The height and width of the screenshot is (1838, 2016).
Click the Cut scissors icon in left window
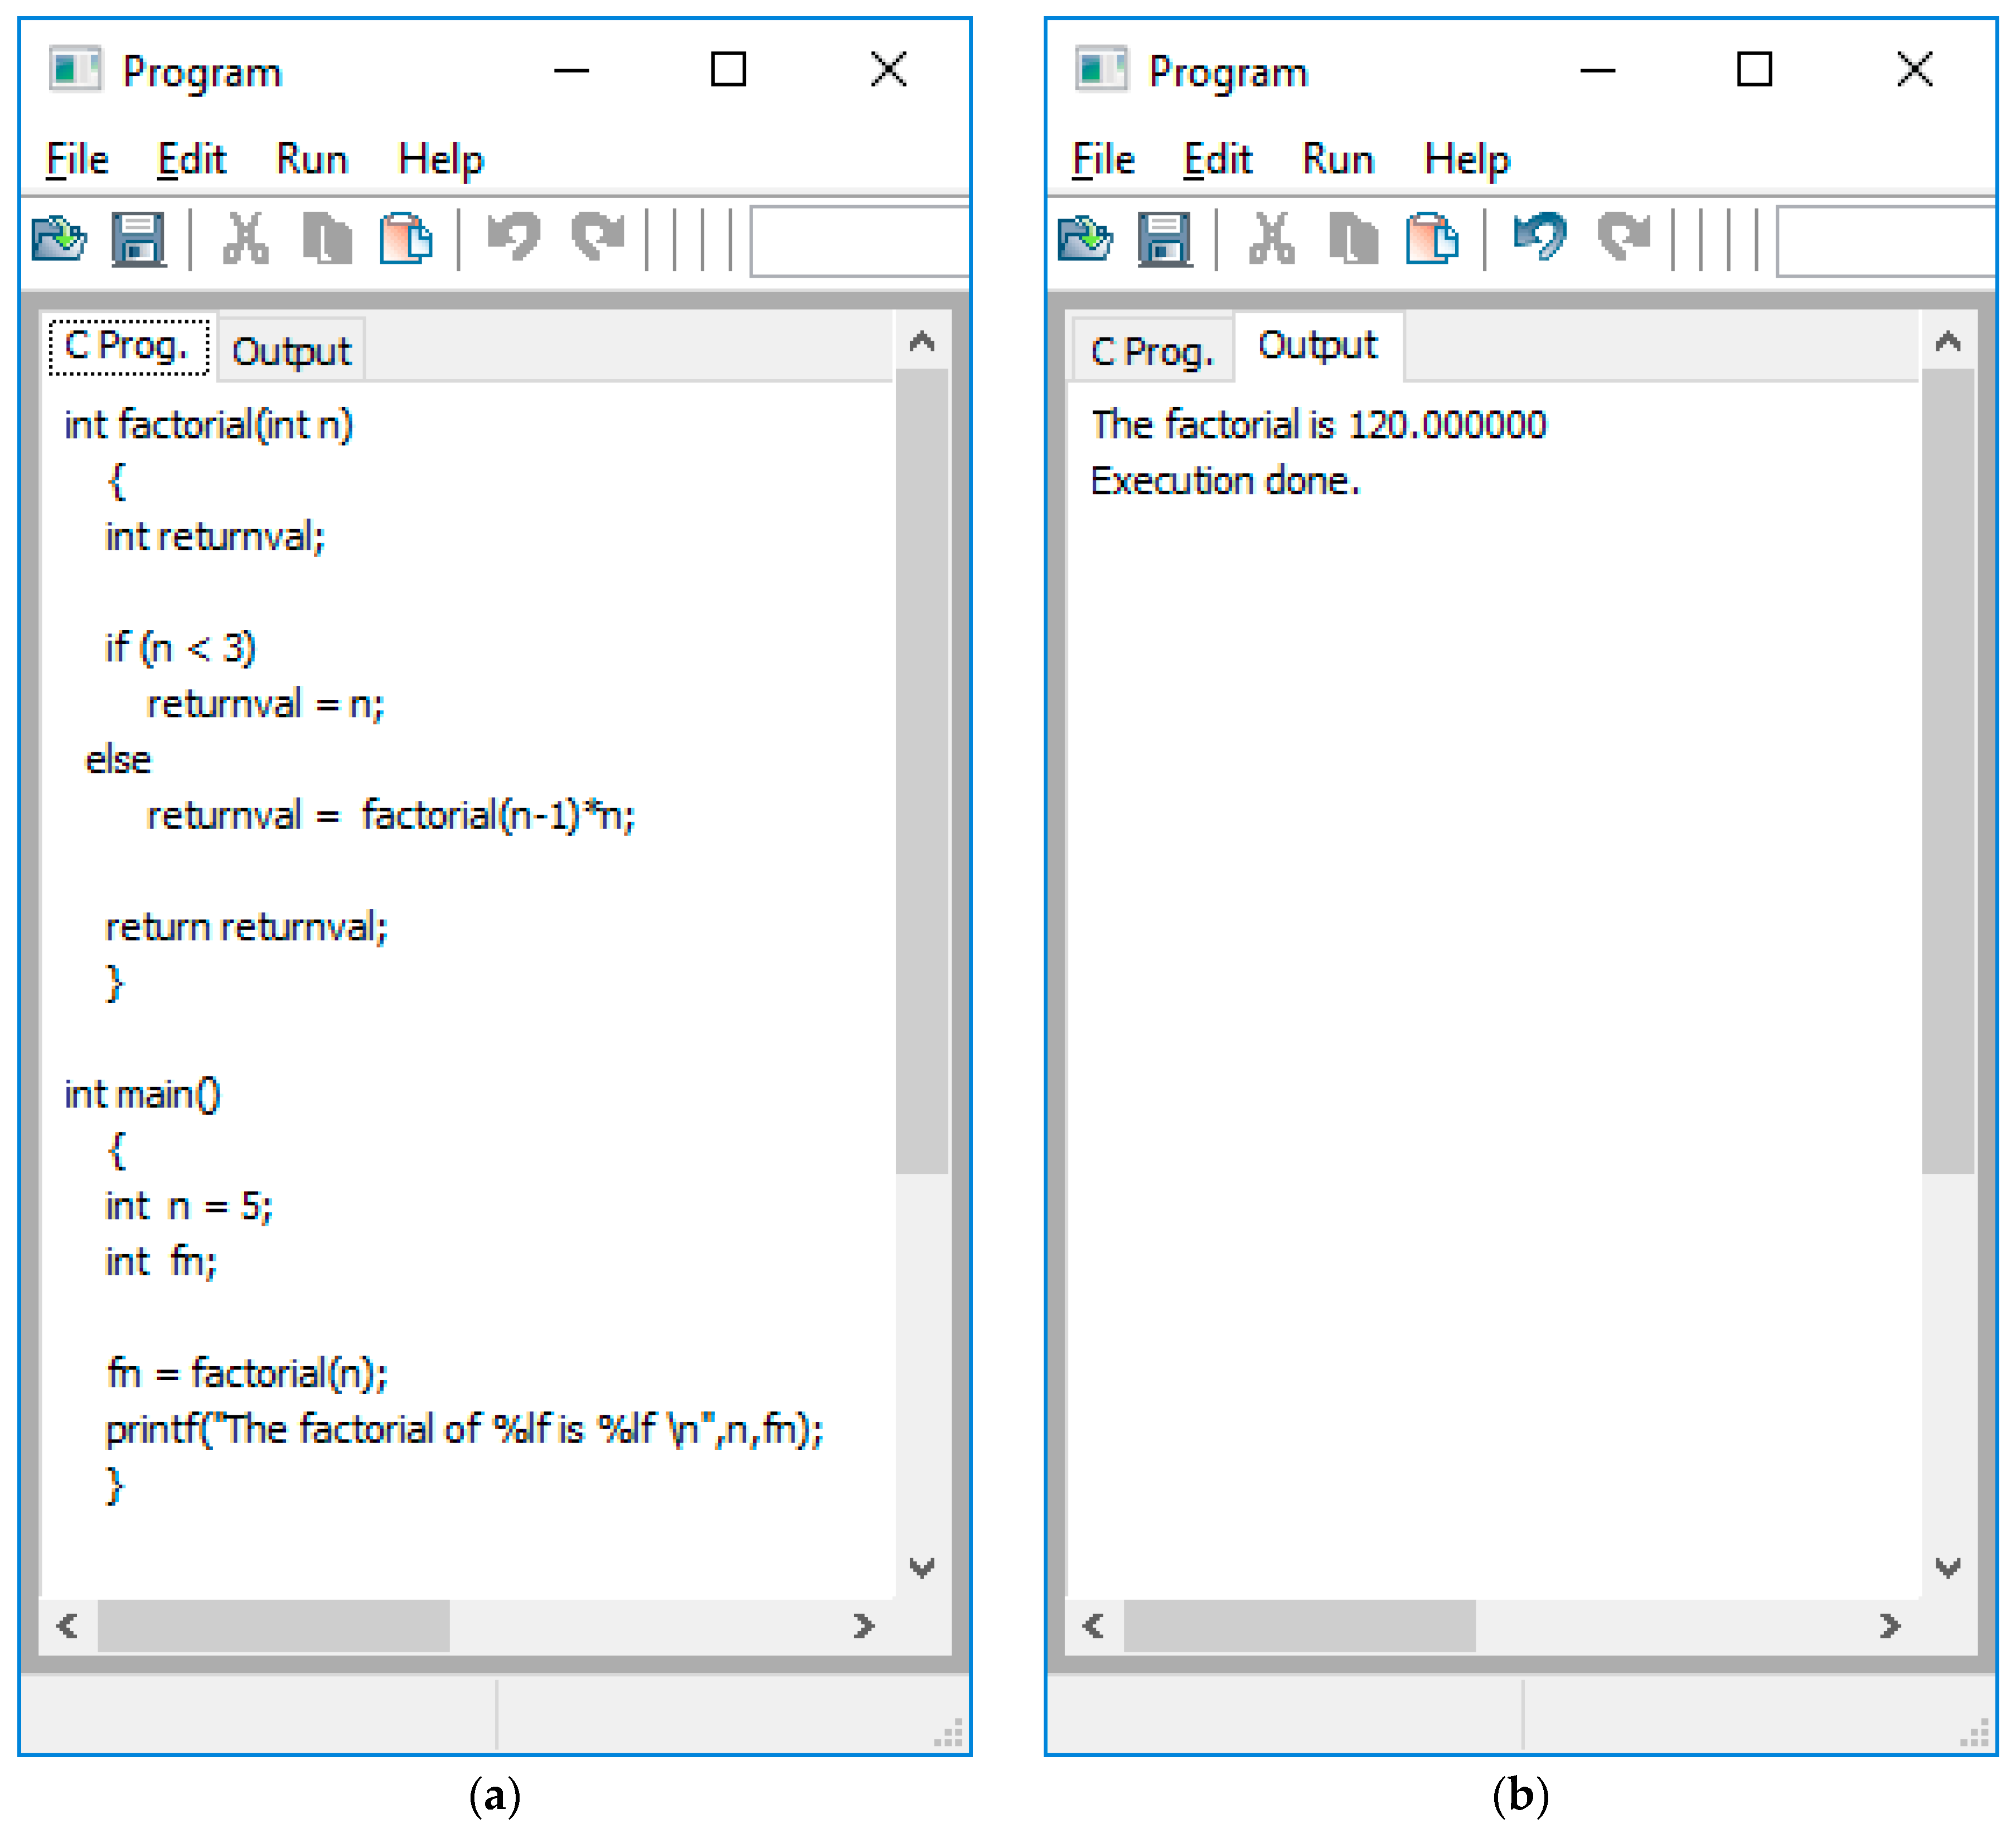(x=245, y=239)
